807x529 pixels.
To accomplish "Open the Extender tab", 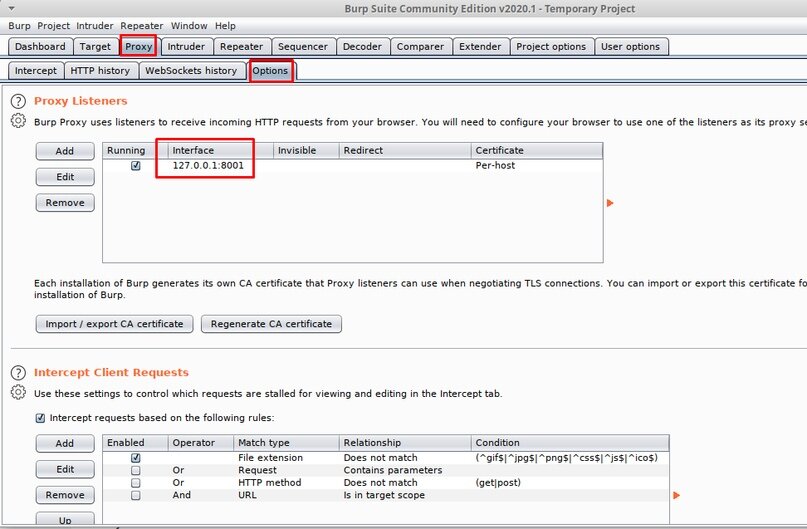I will (480, 46).
